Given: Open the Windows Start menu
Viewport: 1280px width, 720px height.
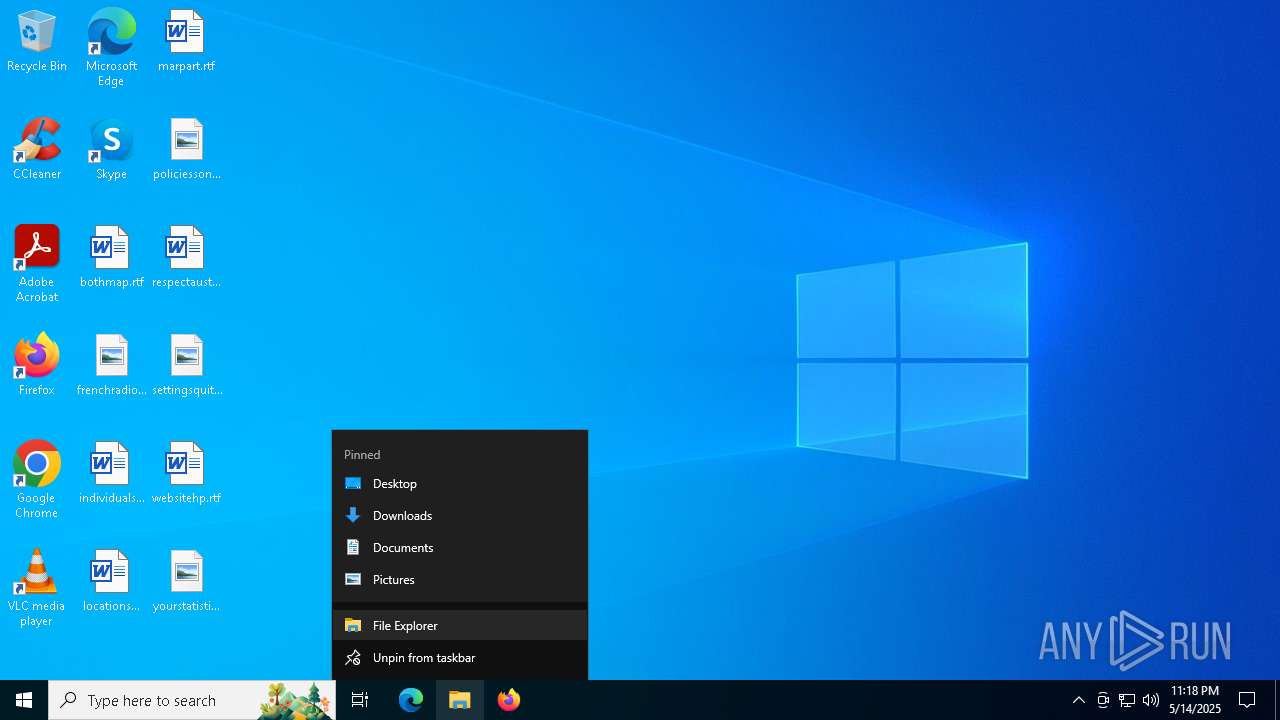Looking at the screenshot, I should click(x=24, y=700).
